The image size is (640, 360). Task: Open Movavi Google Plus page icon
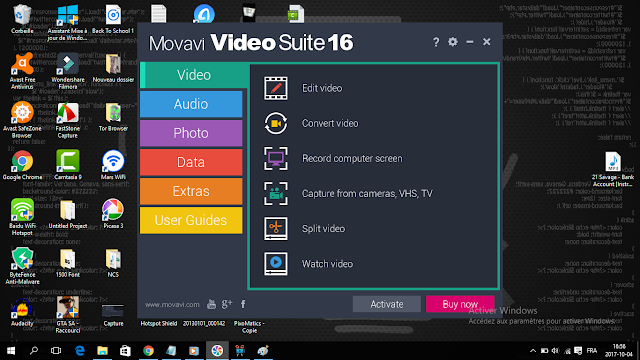tap(227, 304)
